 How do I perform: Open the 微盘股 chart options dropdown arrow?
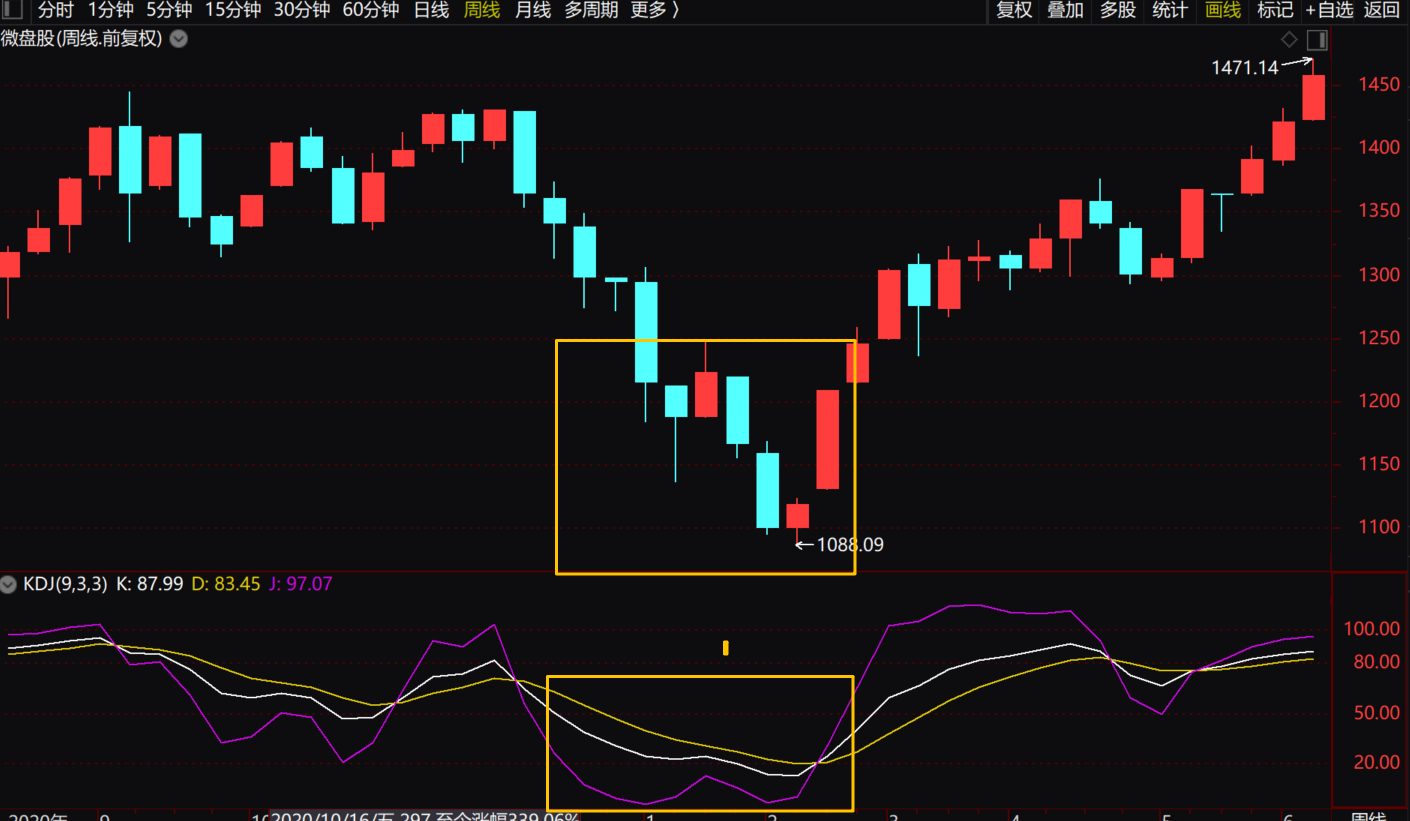[x=179, y=39]
